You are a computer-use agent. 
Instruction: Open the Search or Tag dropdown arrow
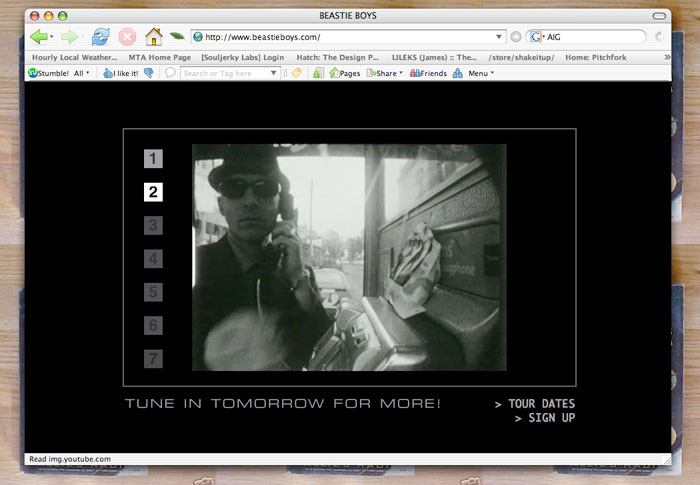(x=274, y=73)
